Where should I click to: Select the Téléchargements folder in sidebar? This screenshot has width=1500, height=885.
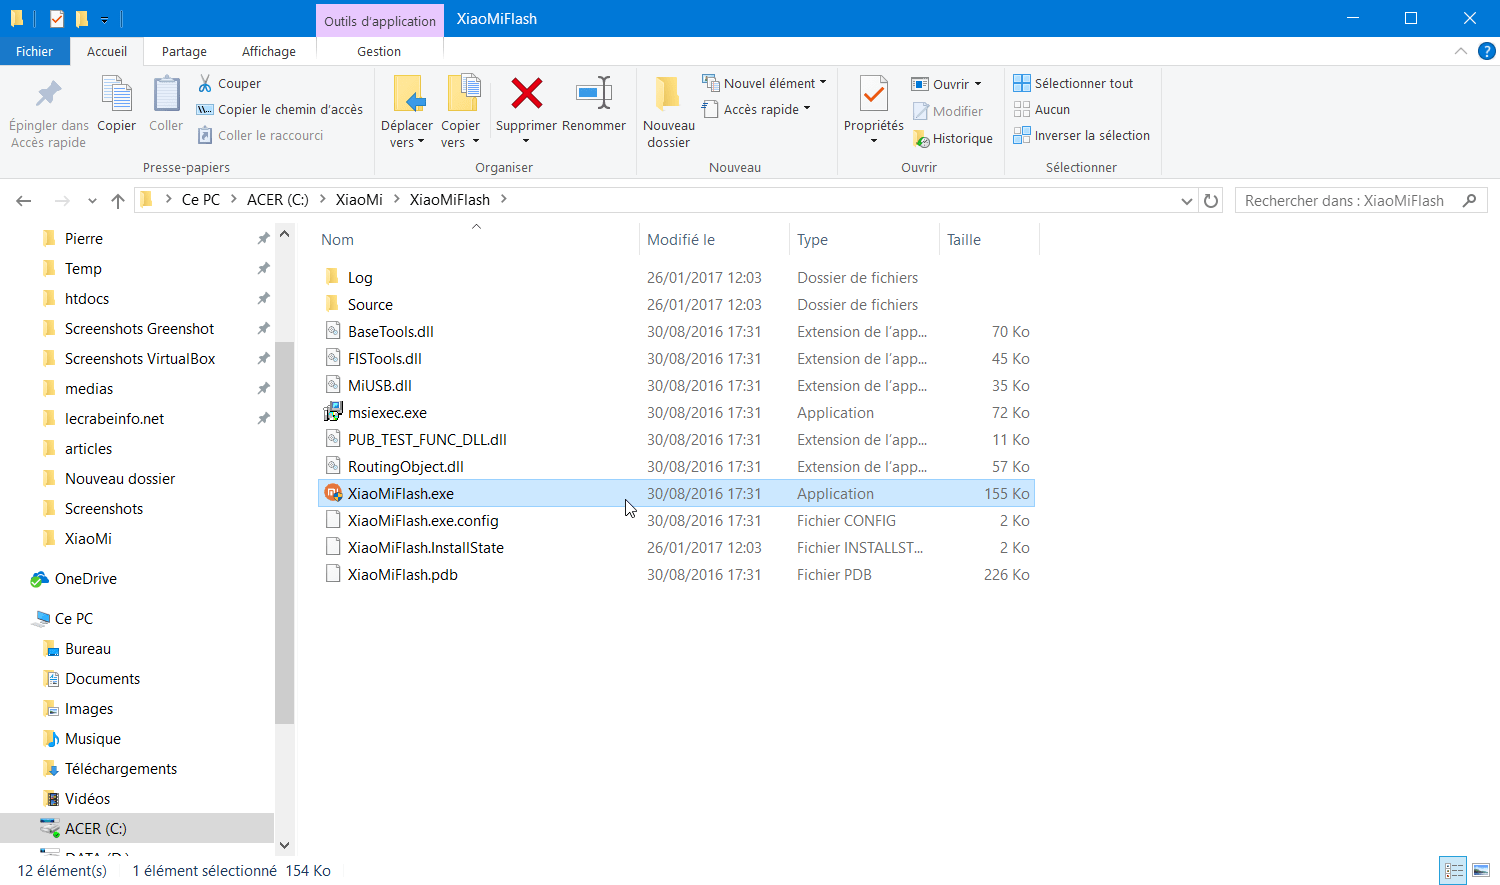coord(120,768)
